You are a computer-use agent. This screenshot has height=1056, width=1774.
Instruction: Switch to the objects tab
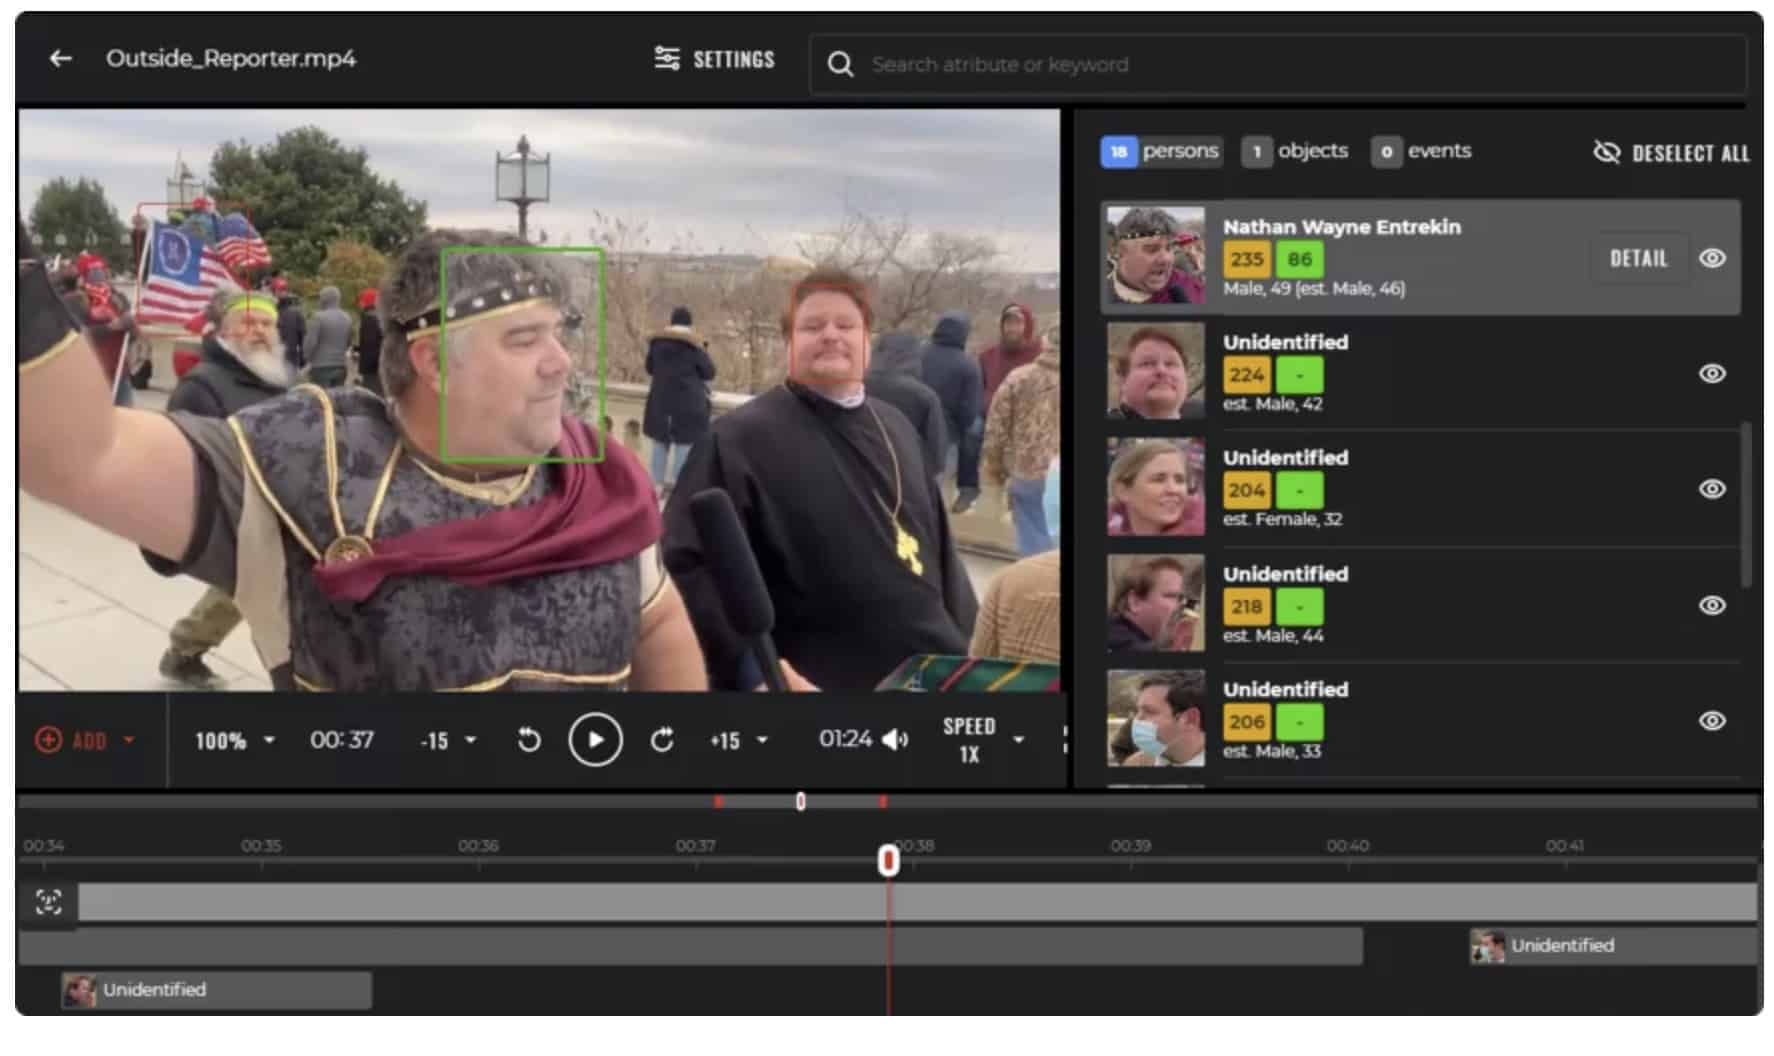point(1294,151)
